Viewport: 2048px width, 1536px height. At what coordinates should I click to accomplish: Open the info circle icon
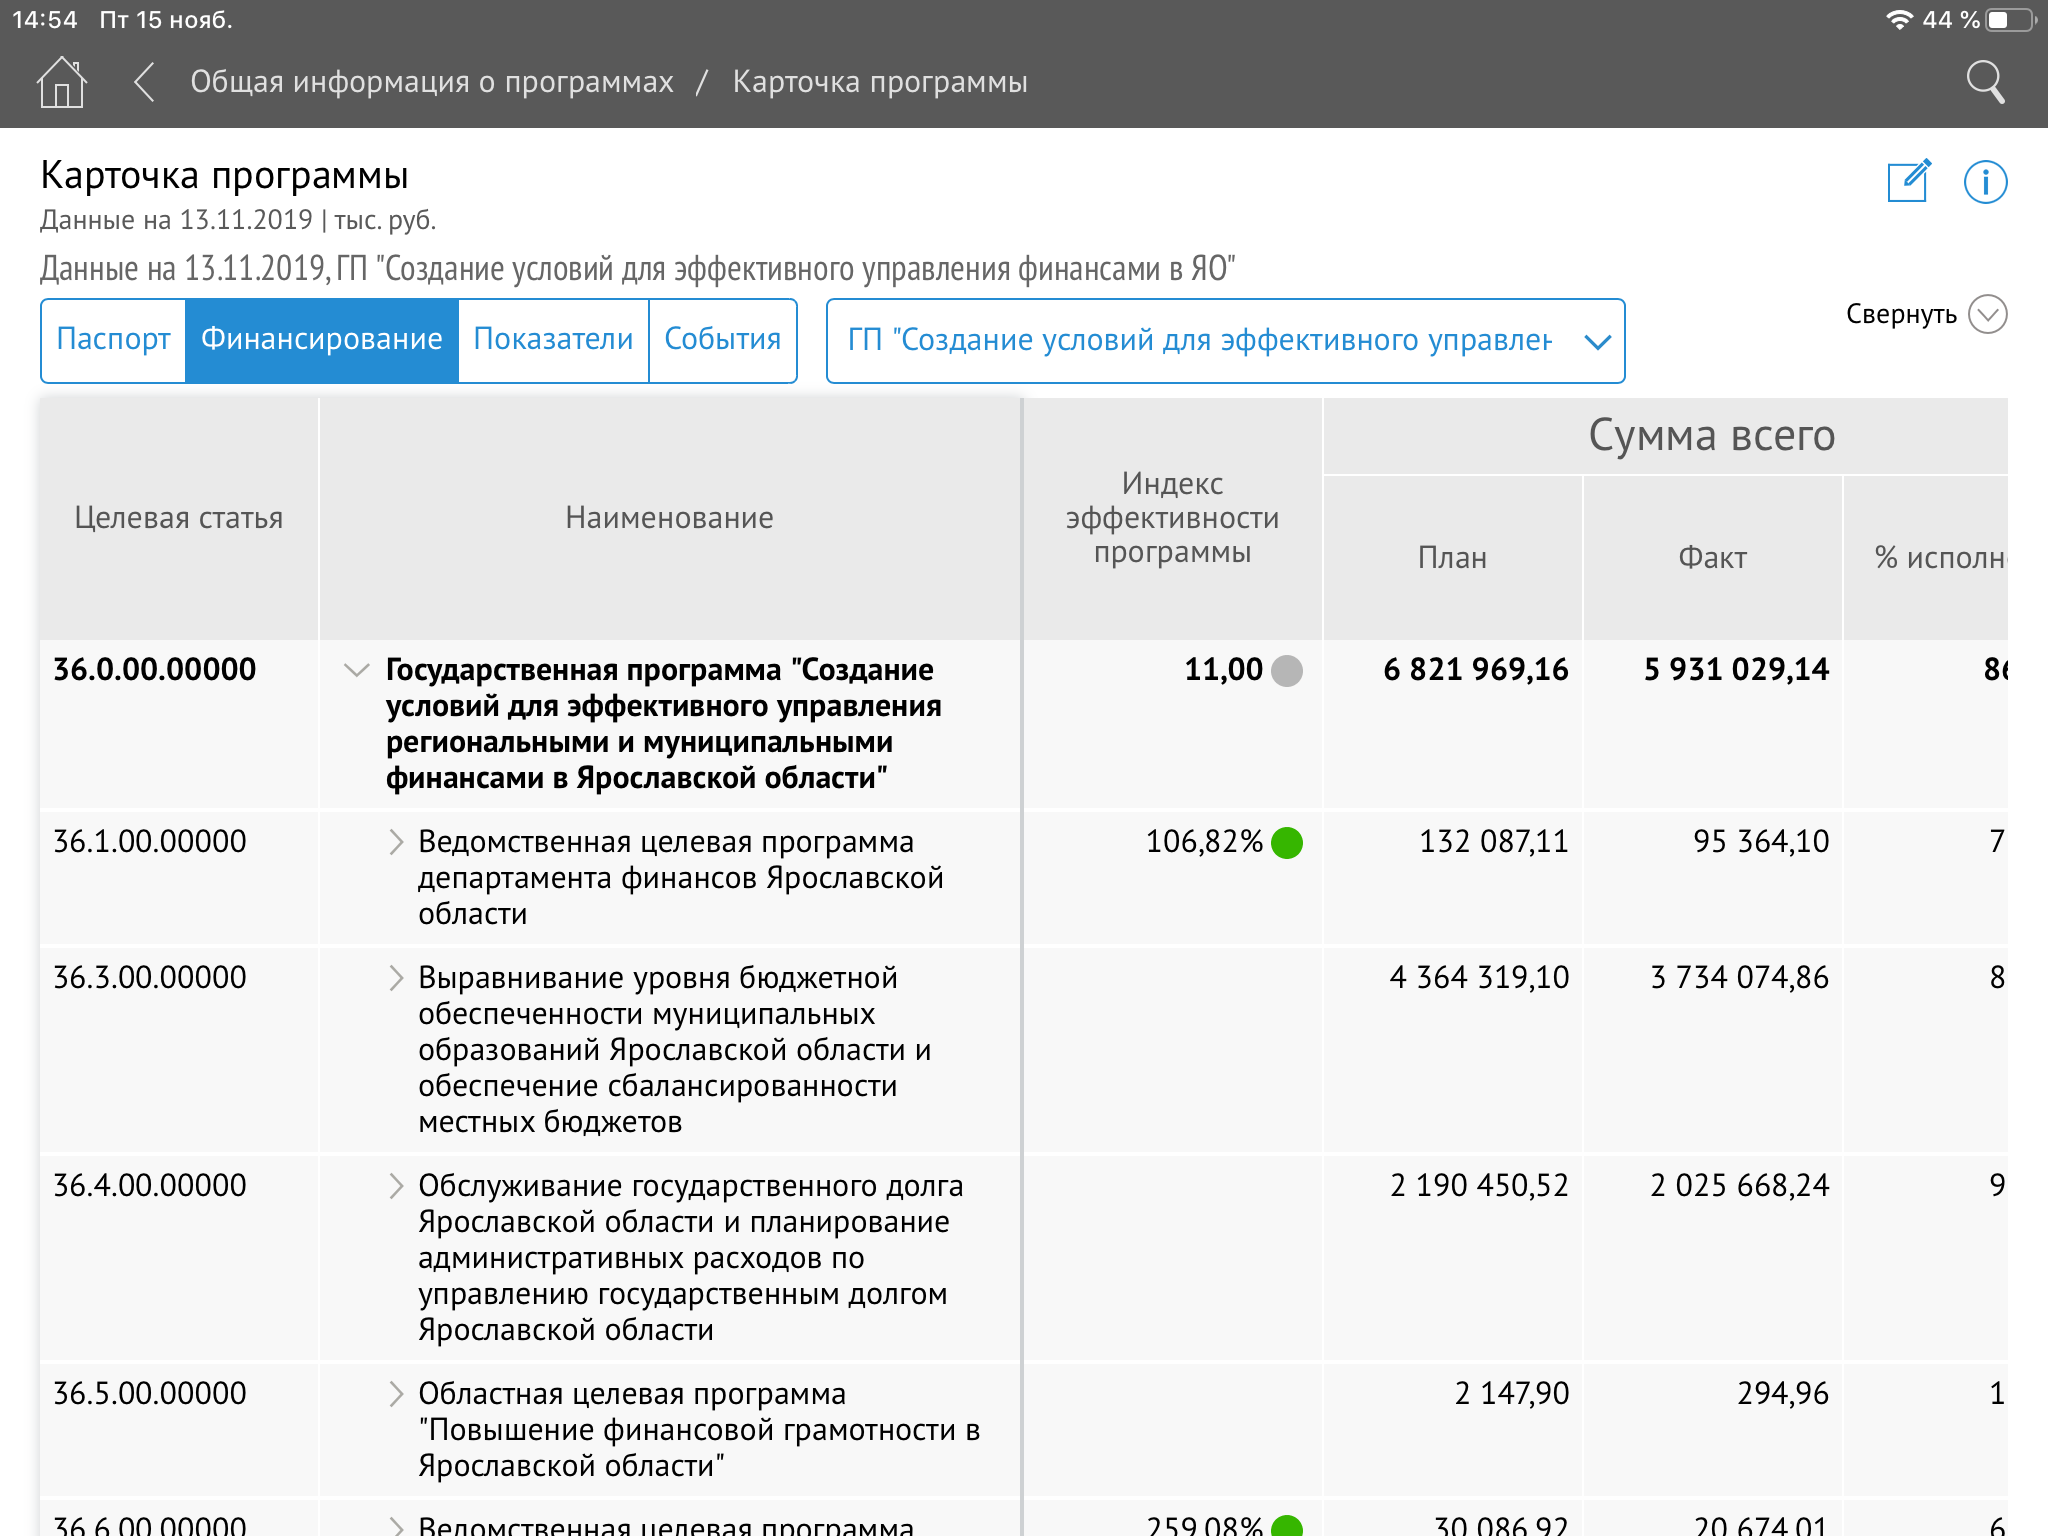(x=1985, y=182)
